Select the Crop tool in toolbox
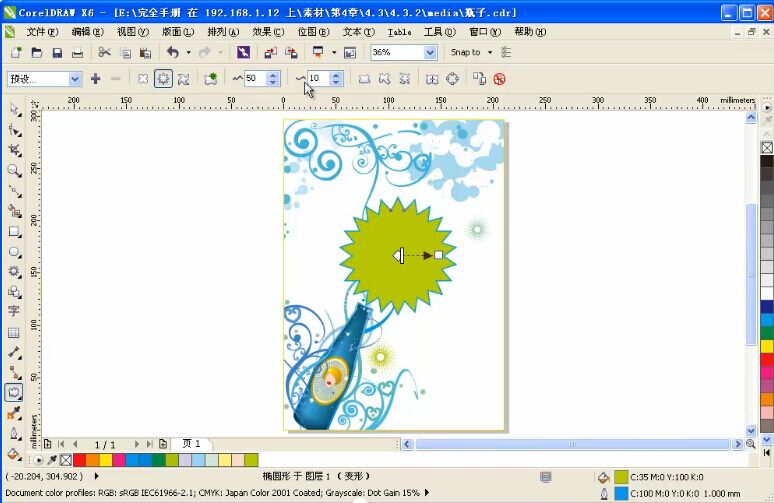 14,150
